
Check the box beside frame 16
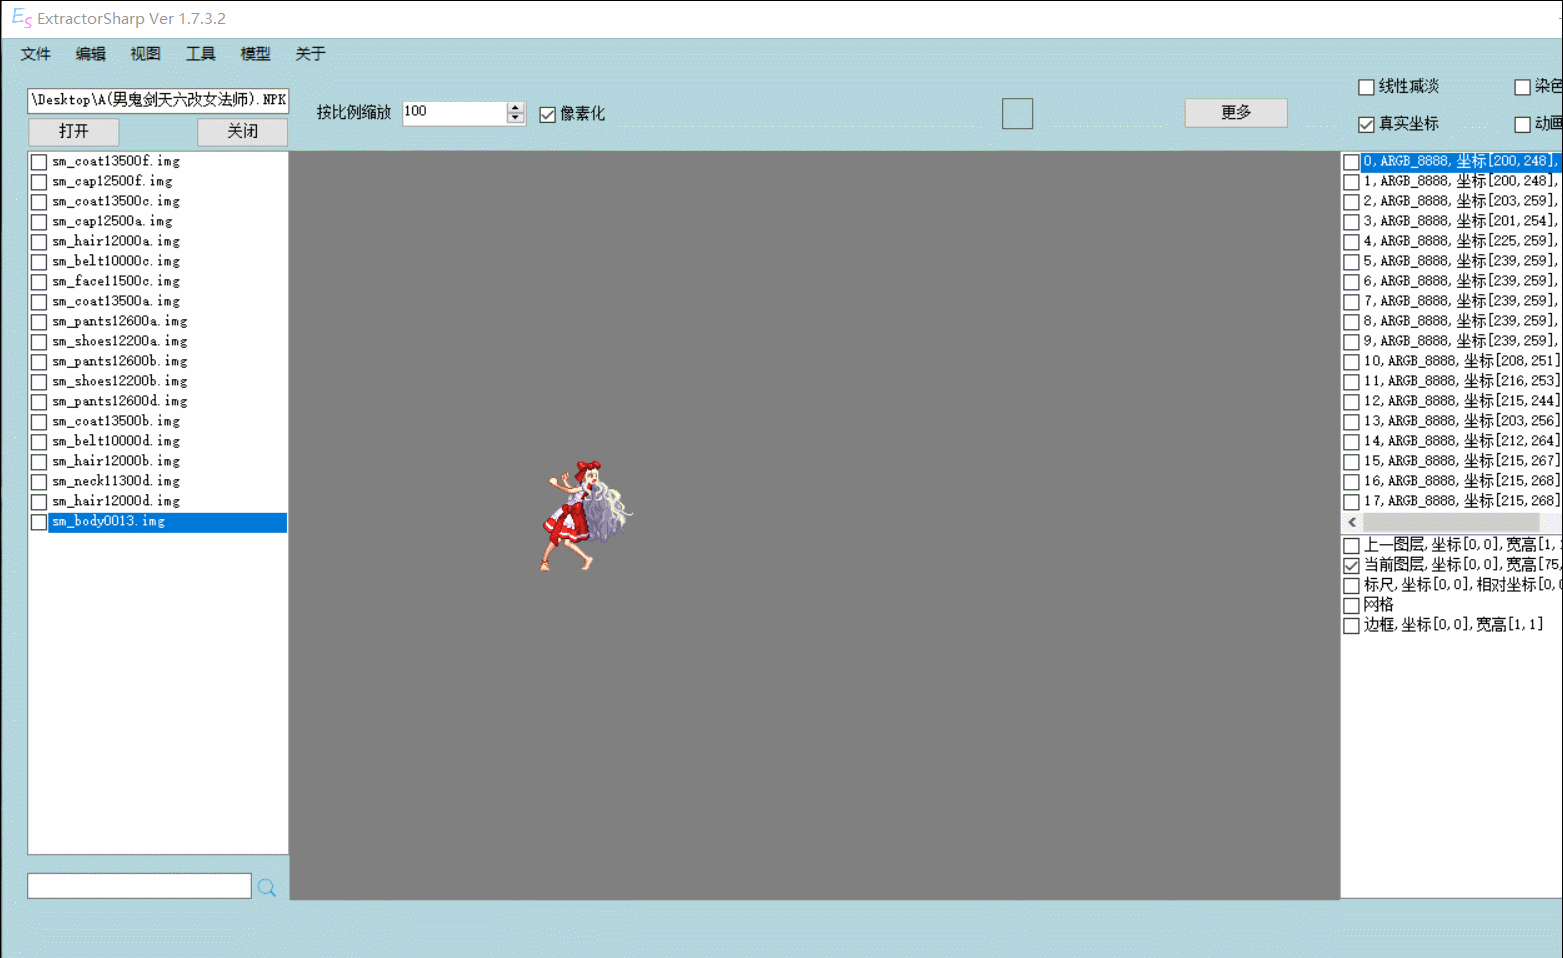tap(1351, 482)
